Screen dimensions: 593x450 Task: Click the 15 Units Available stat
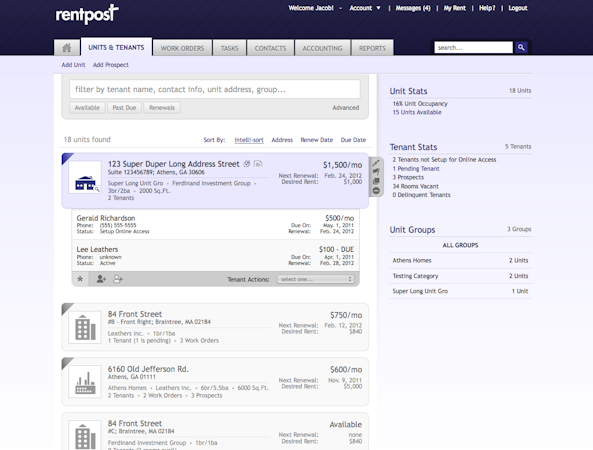[x=417, y=112]
